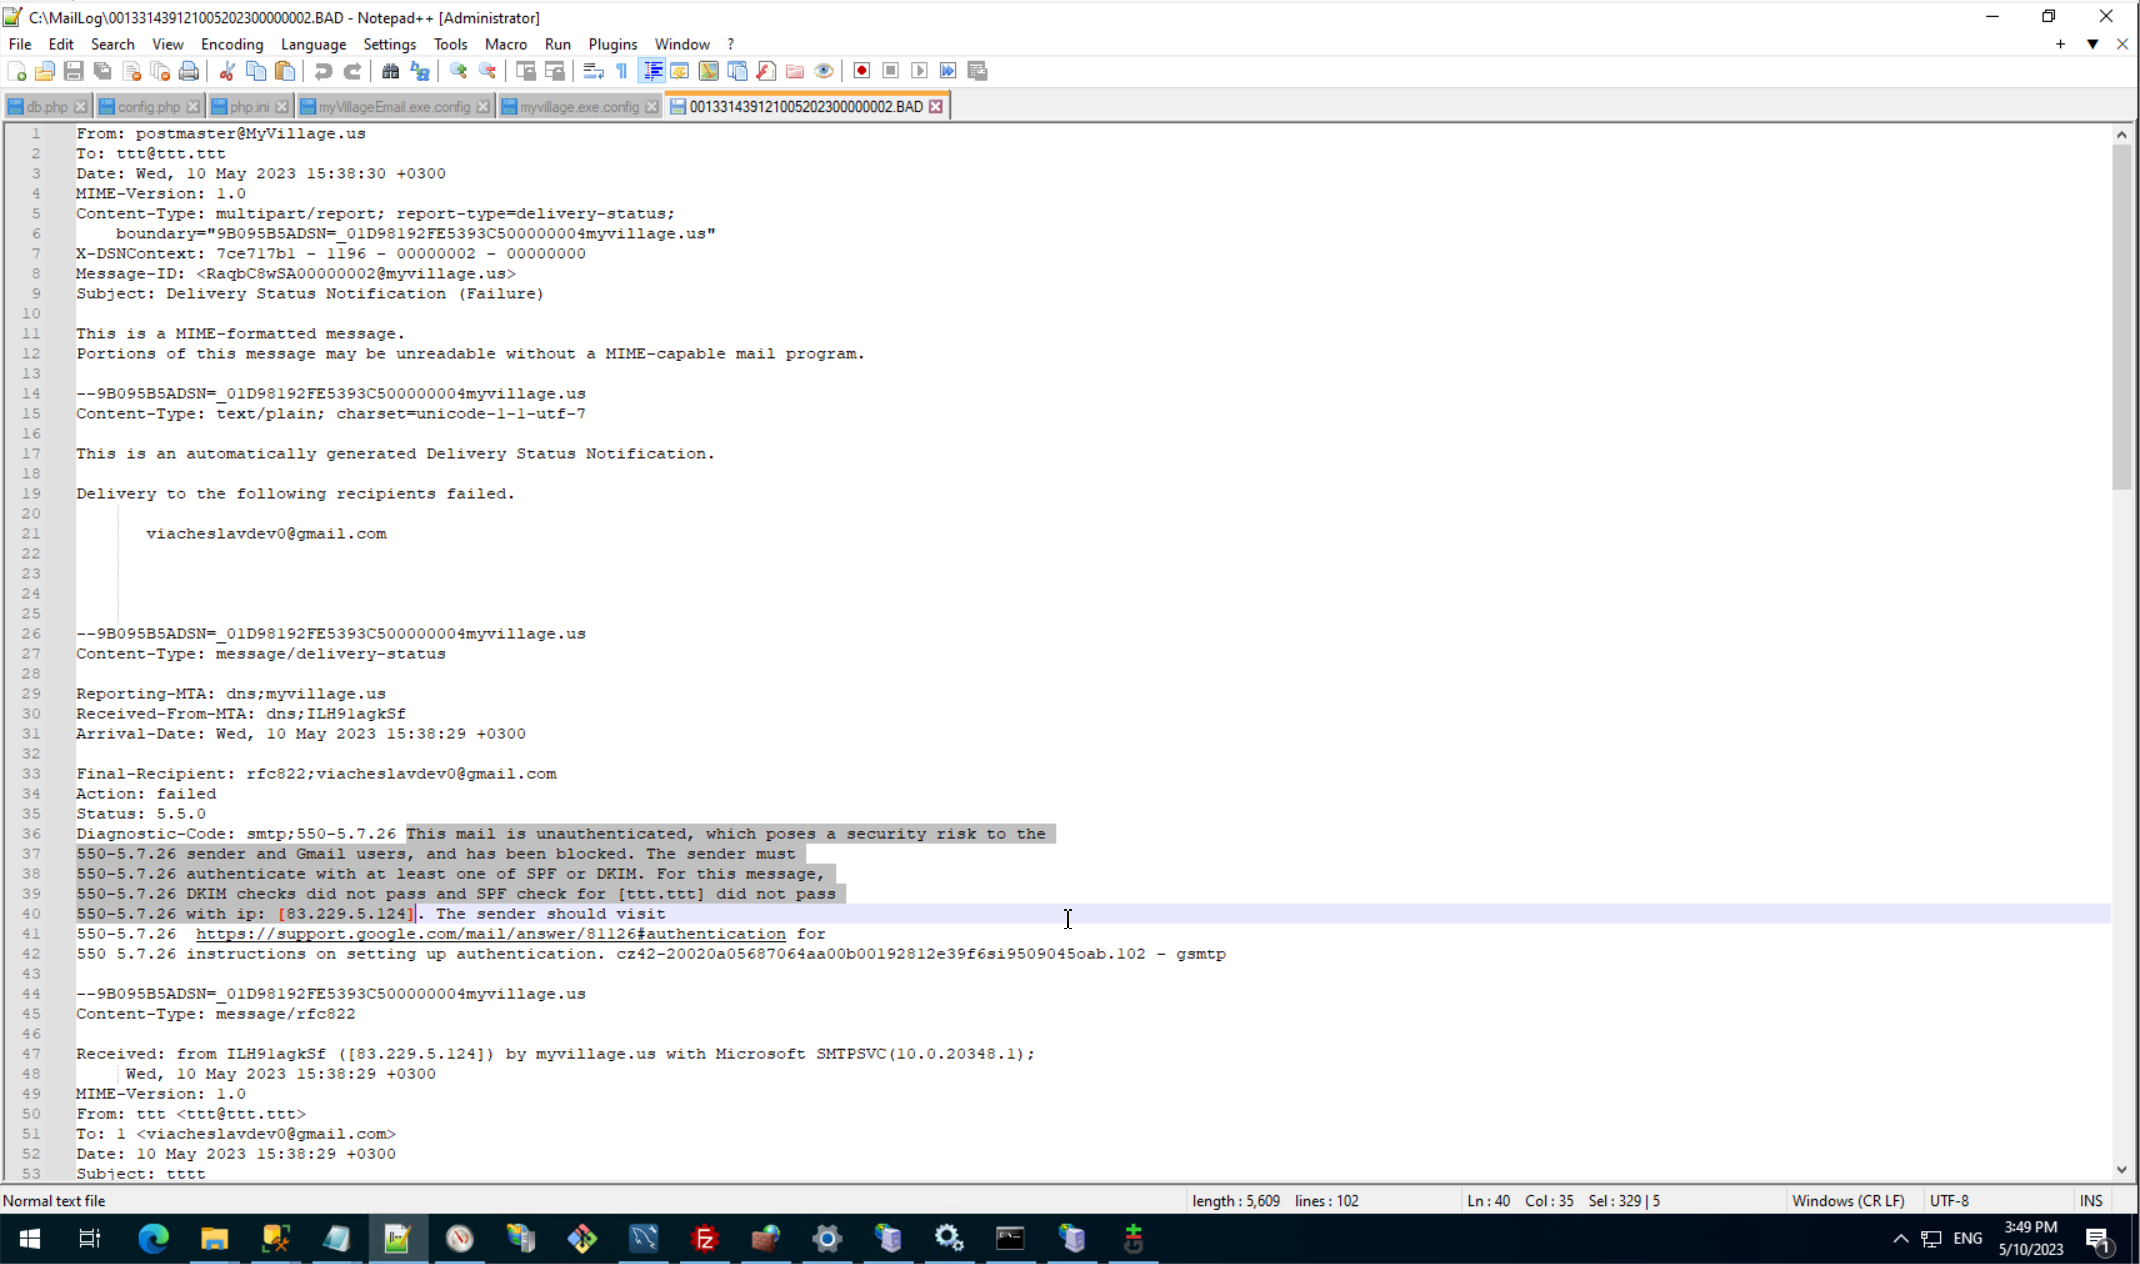This screenshot has height=1264, width=2140.
Task: Click the support.google.com authentication link
Action: tap(490, 934)
